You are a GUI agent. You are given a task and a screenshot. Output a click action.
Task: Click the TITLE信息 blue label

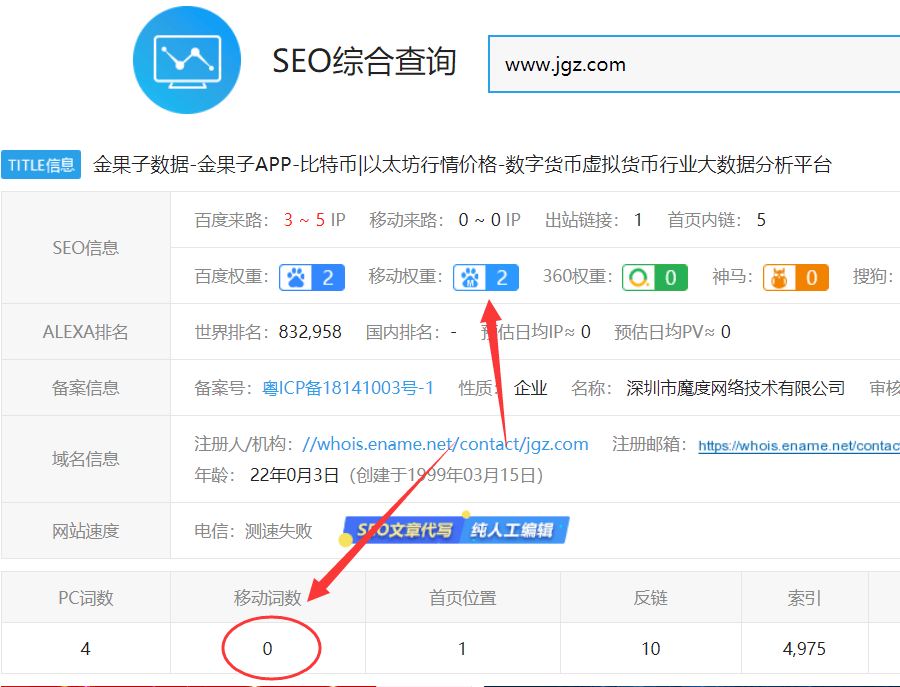coord(41,165)
